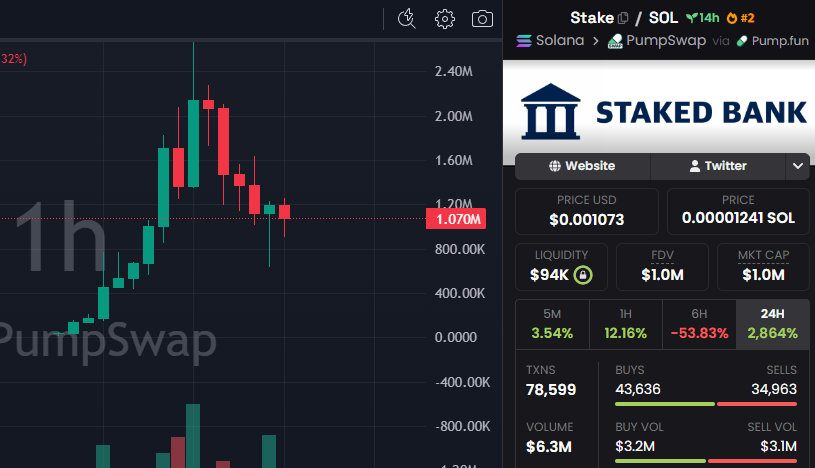This screenshot has height=468, width=815.
Task: Click the 1.60M price axis label
Action: tap(454, 160)
